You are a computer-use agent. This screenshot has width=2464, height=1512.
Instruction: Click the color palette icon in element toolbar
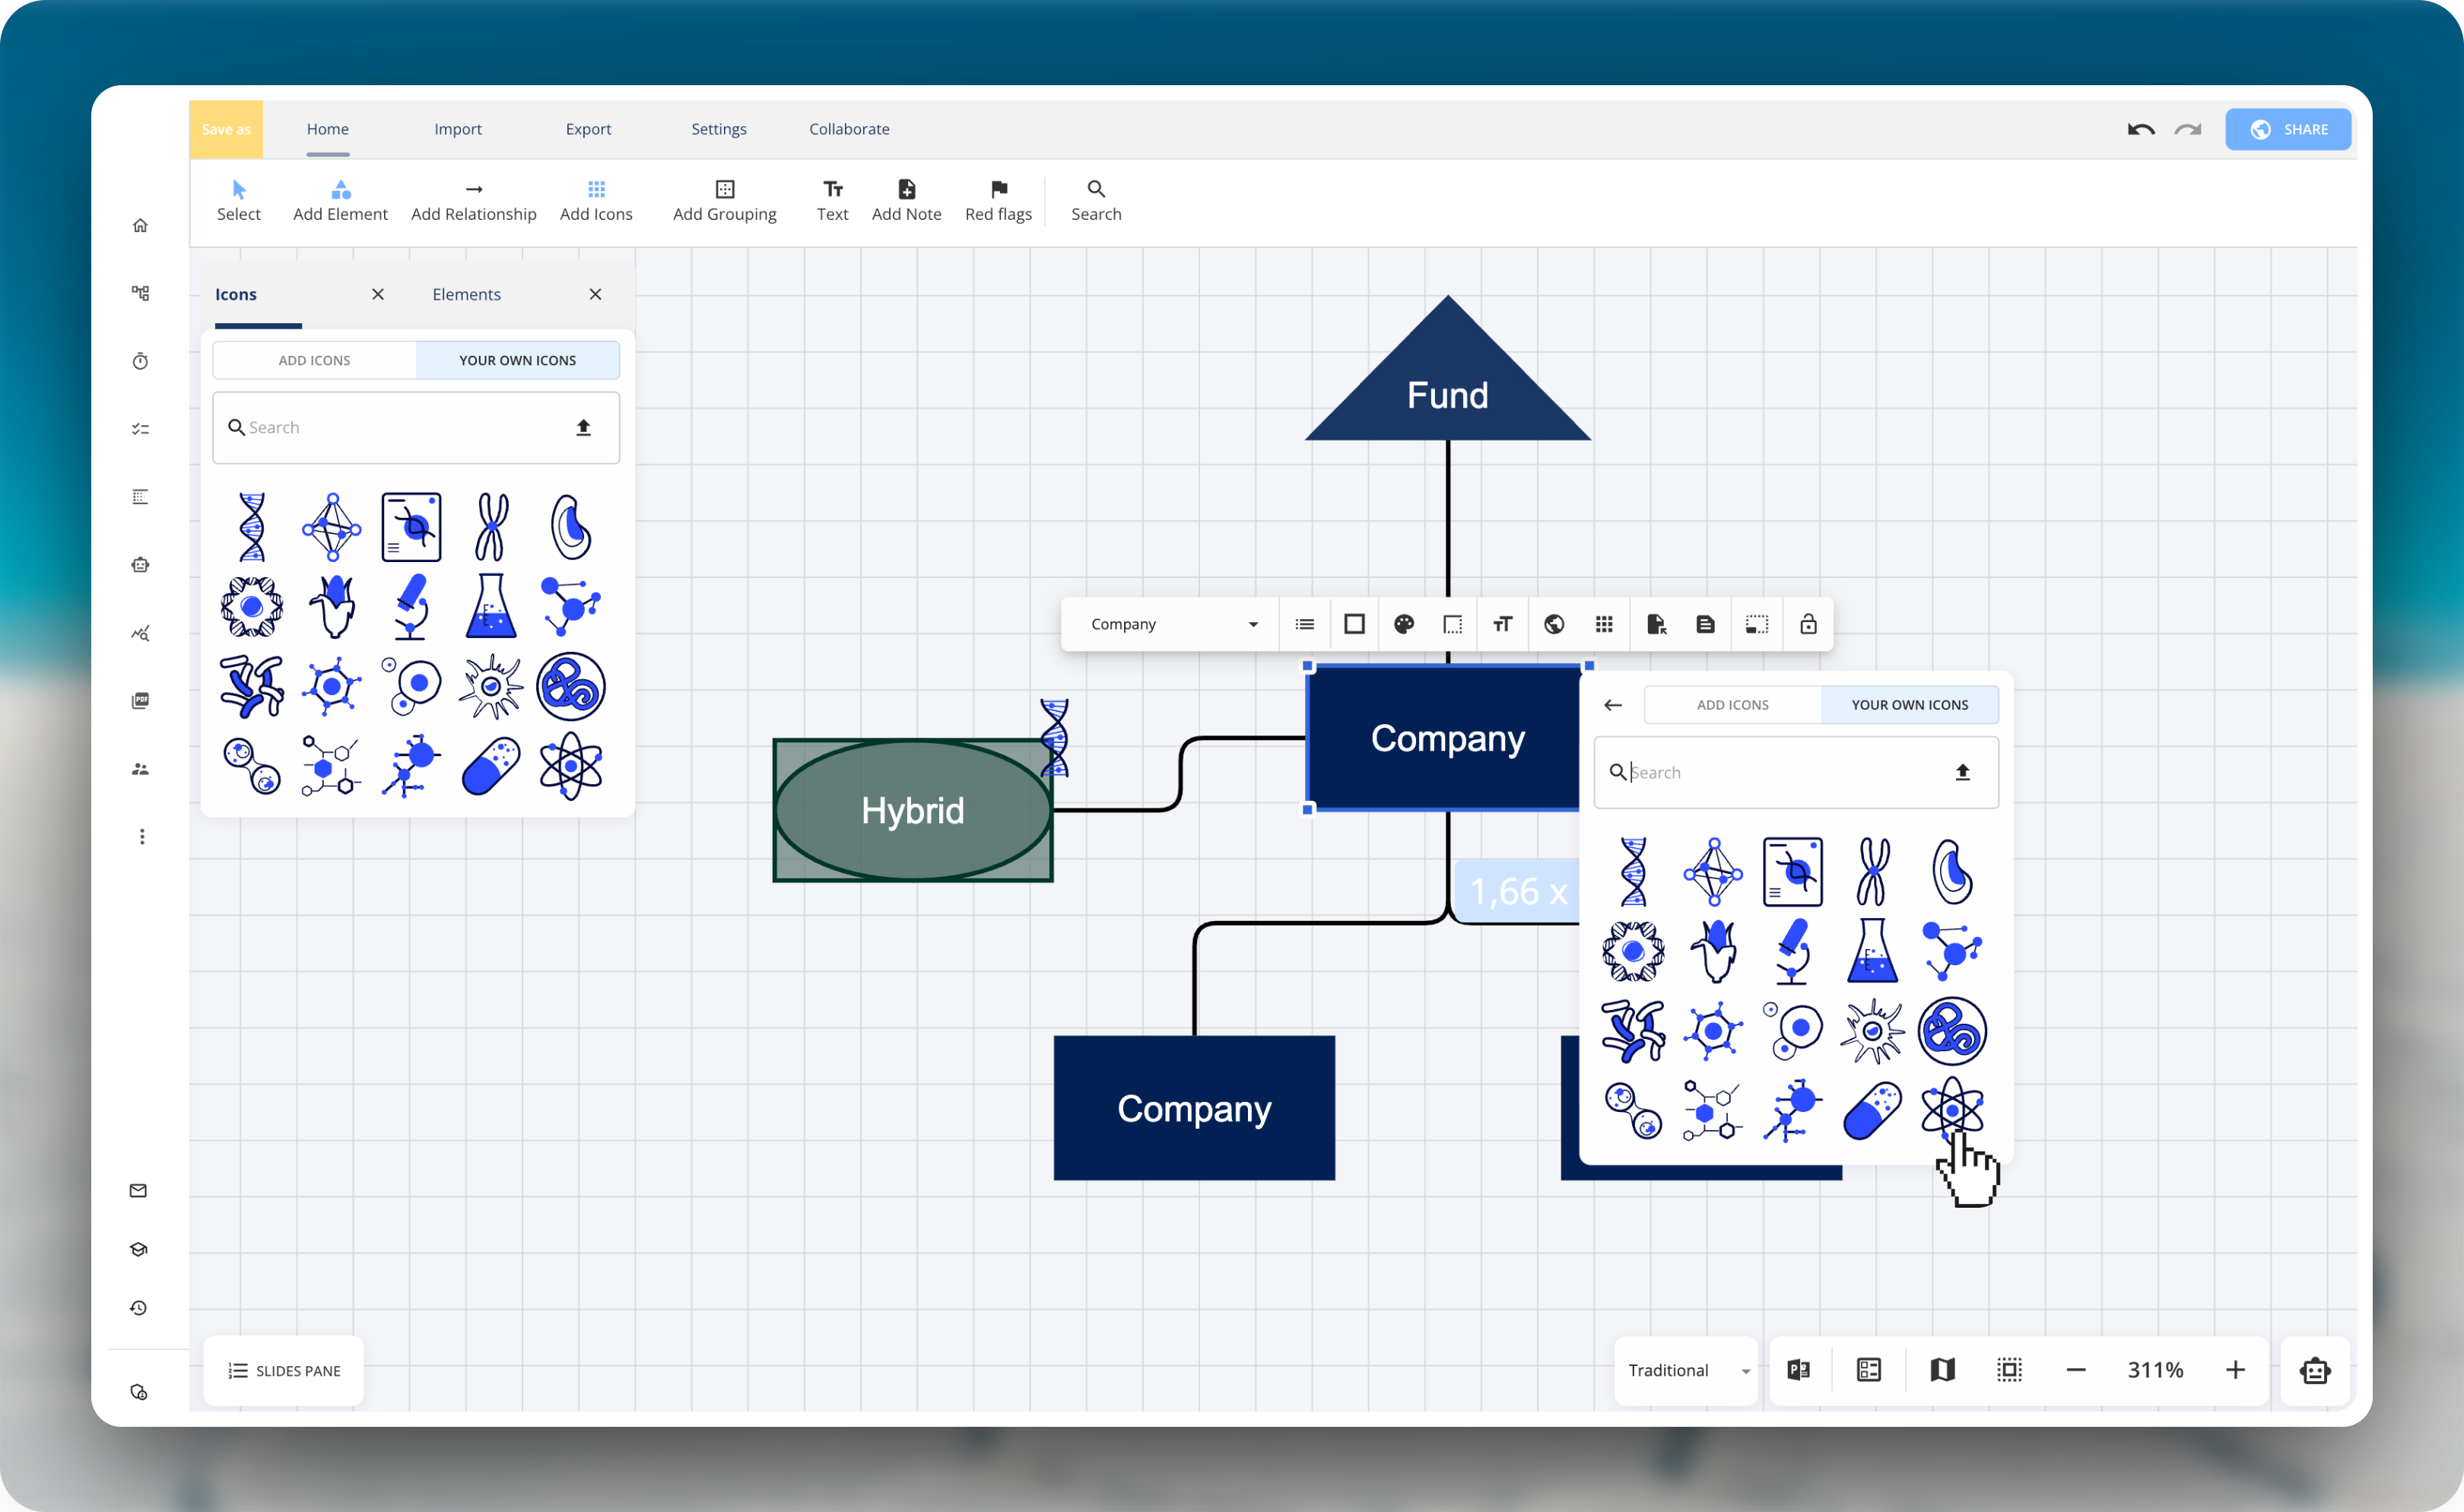pos(1403,624)
